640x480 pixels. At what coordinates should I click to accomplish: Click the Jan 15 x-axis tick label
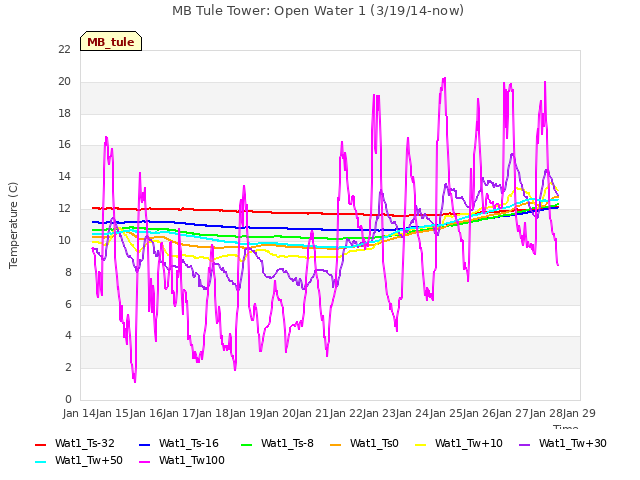pos(112,413)
